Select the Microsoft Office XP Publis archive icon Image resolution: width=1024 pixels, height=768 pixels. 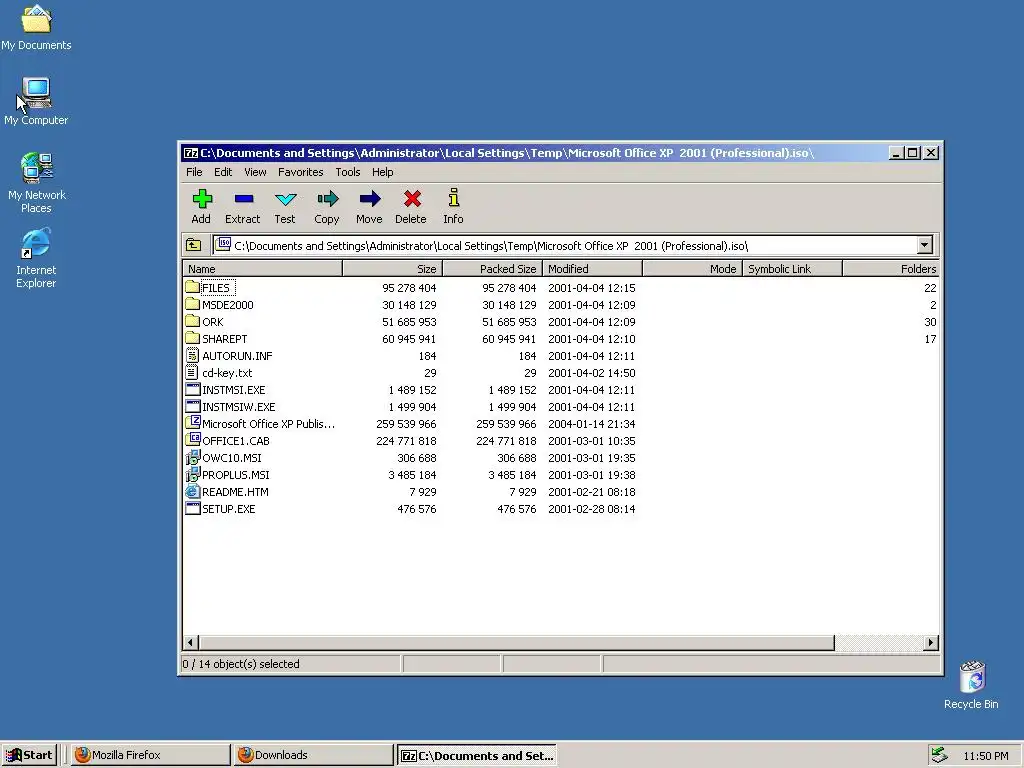193,423
